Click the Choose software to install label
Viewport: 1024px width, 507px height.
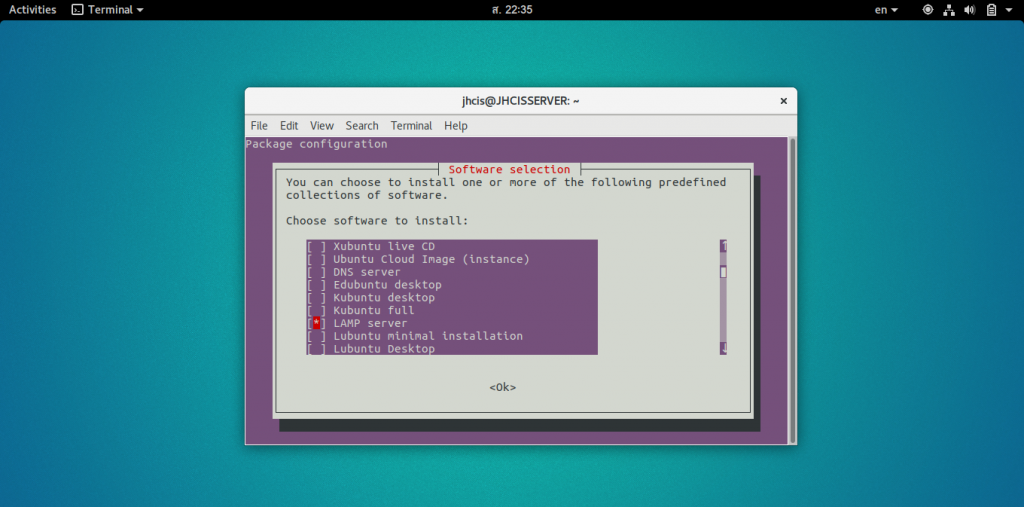377,221
